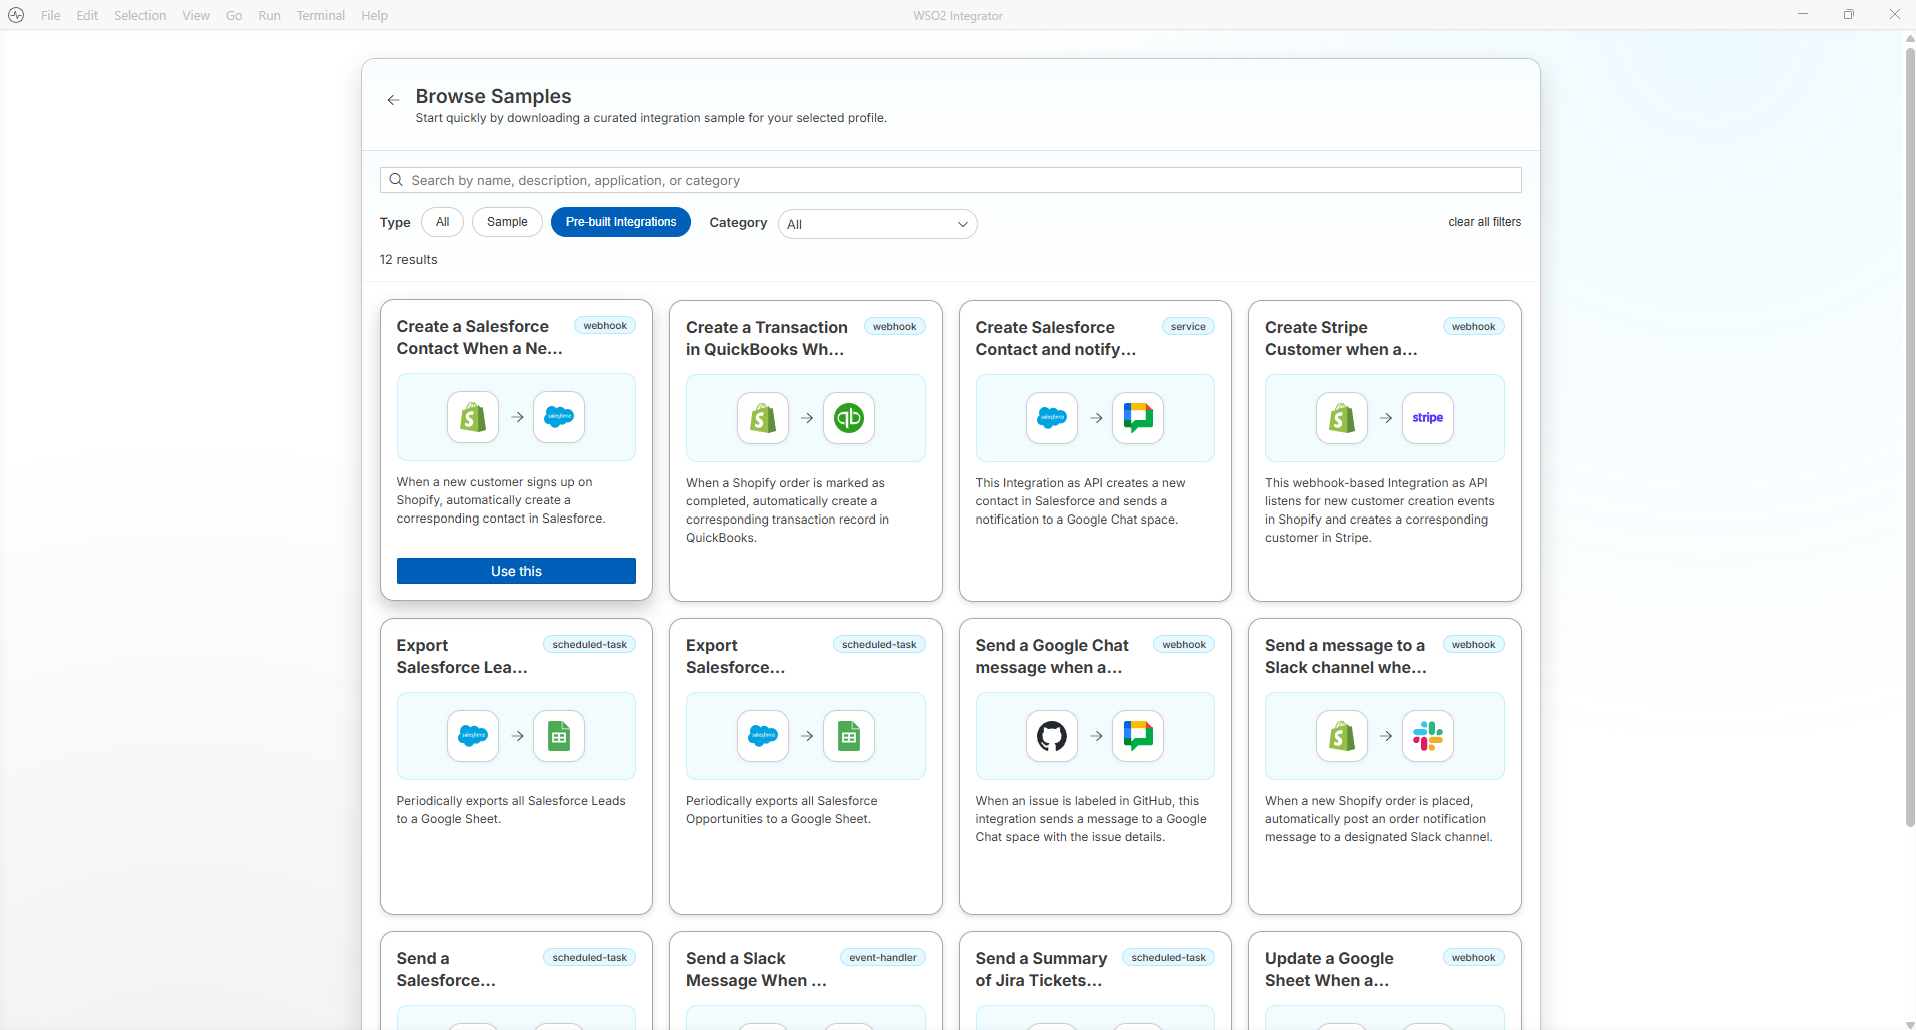
Task: Focus the sample search input field
Action: click(950, 180)
